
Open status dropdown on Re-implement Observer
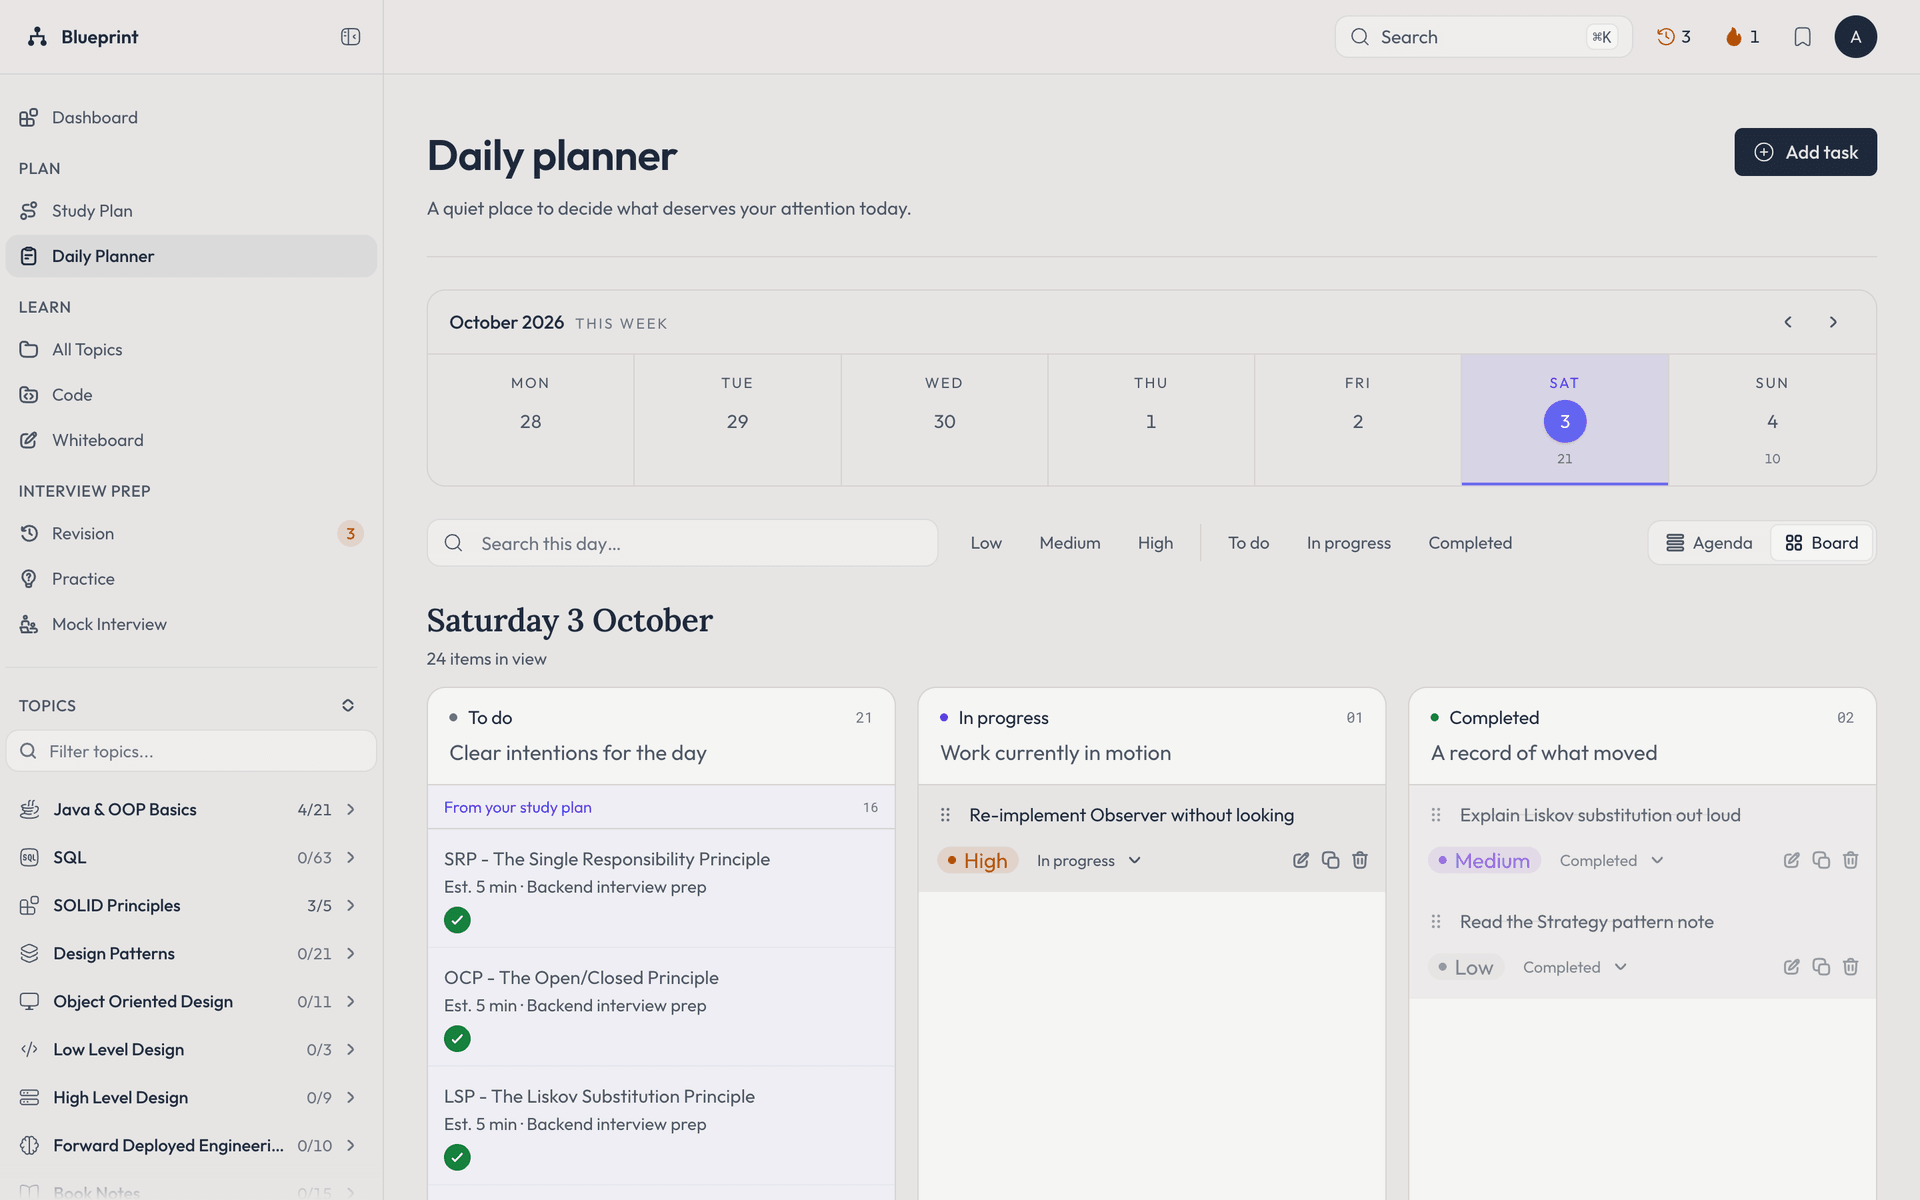point(1089,861)
